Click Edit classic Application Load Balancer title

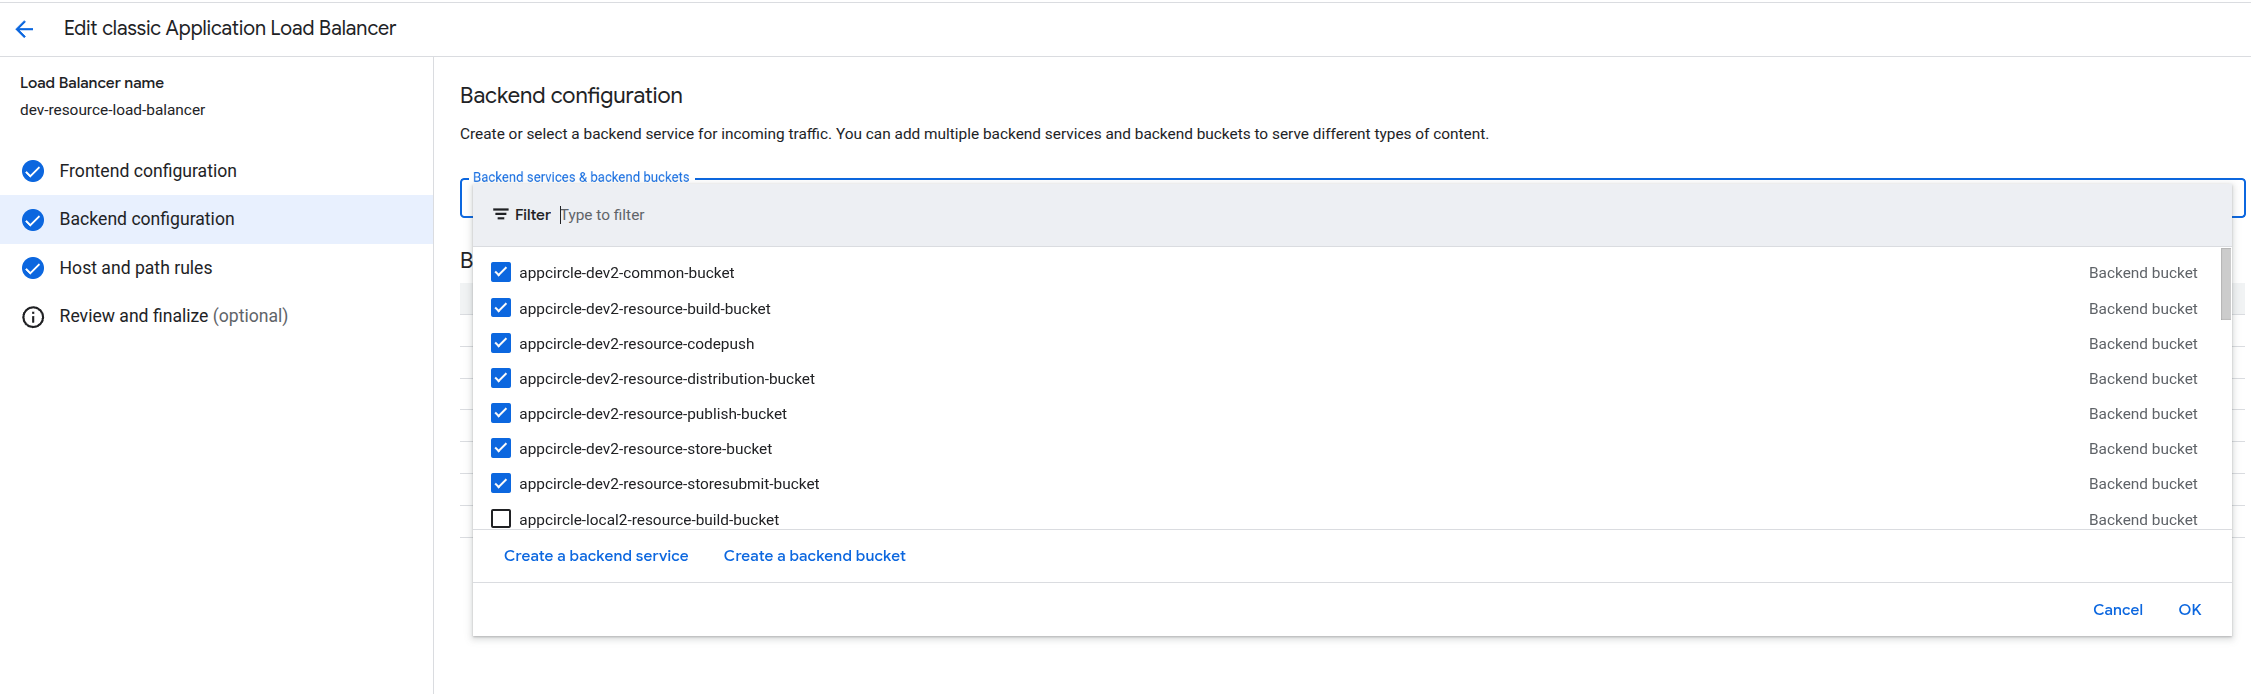click(230, 28)
